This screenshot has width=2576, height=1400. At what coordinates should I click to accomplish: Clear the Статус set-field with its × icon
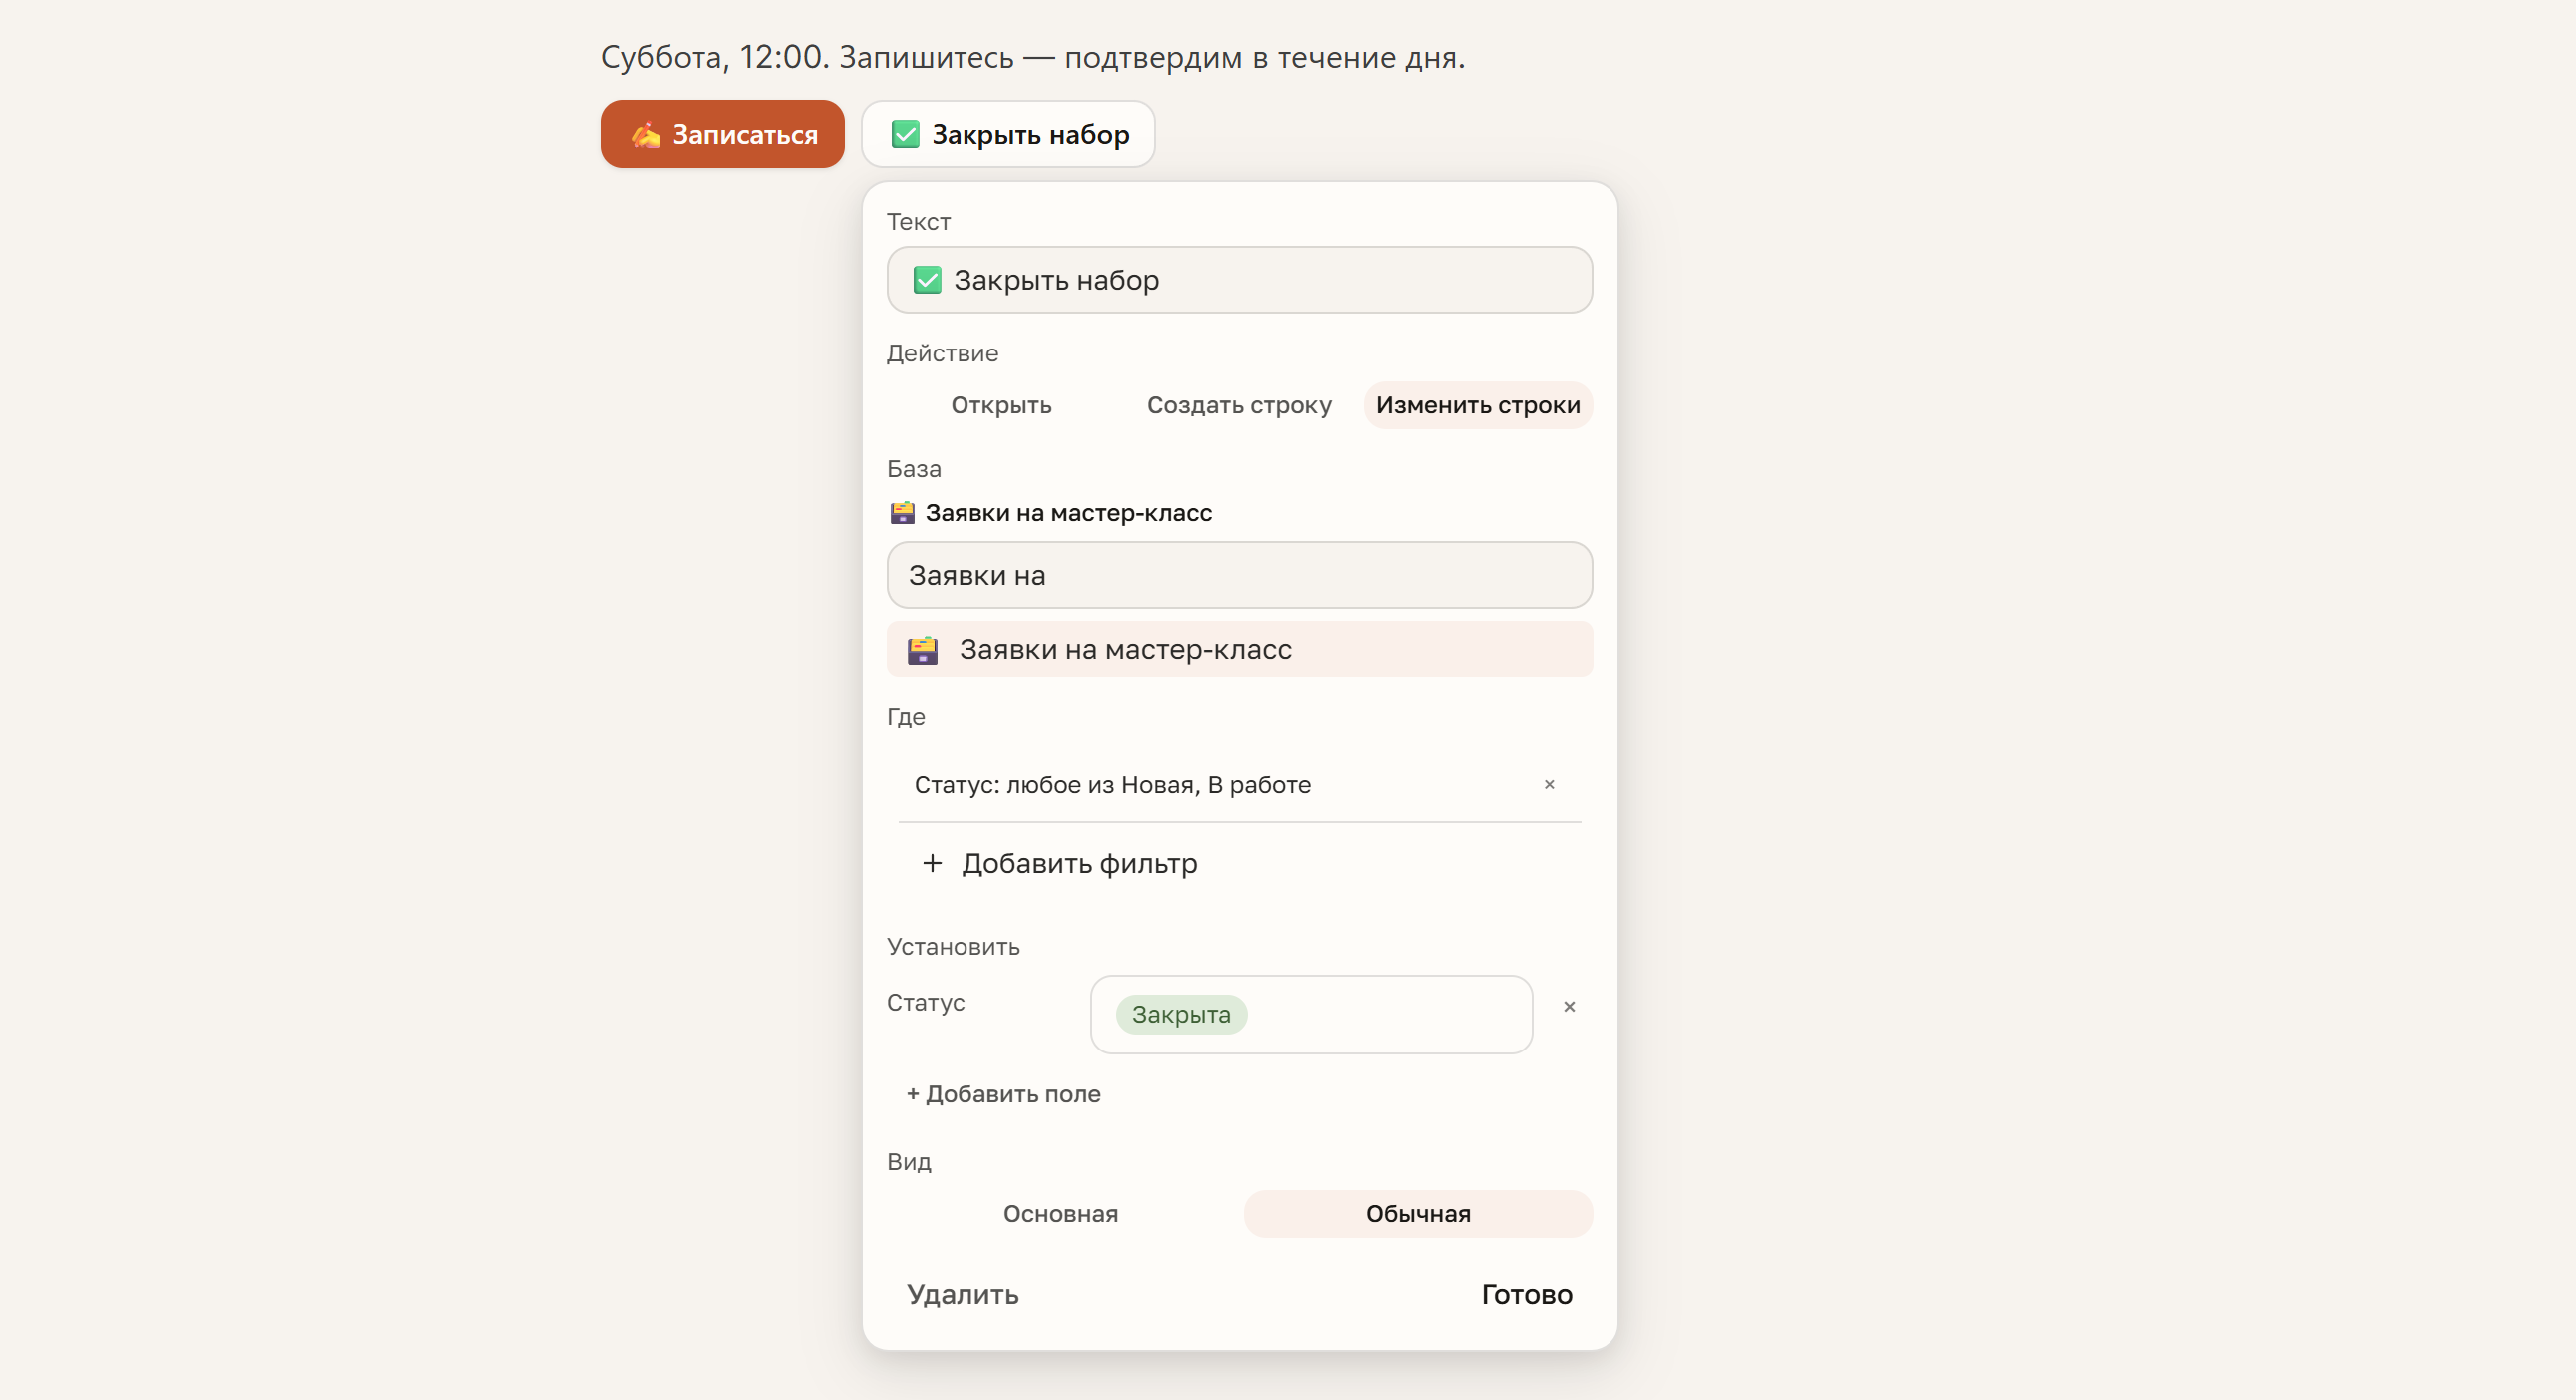[1569, 1006]
